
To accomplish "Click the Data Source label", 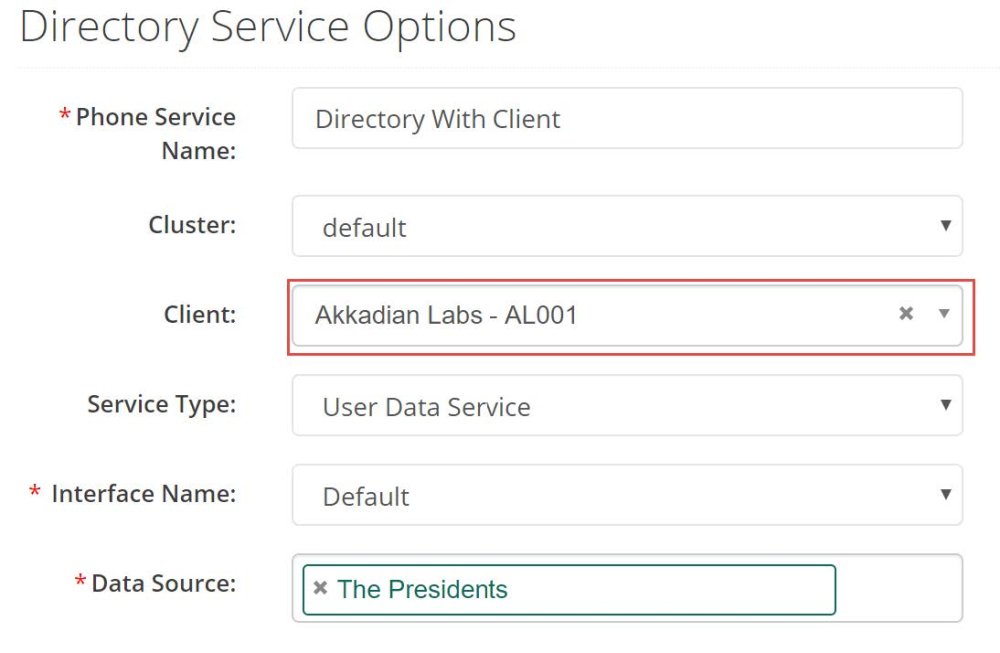I will tap(163, 583).
